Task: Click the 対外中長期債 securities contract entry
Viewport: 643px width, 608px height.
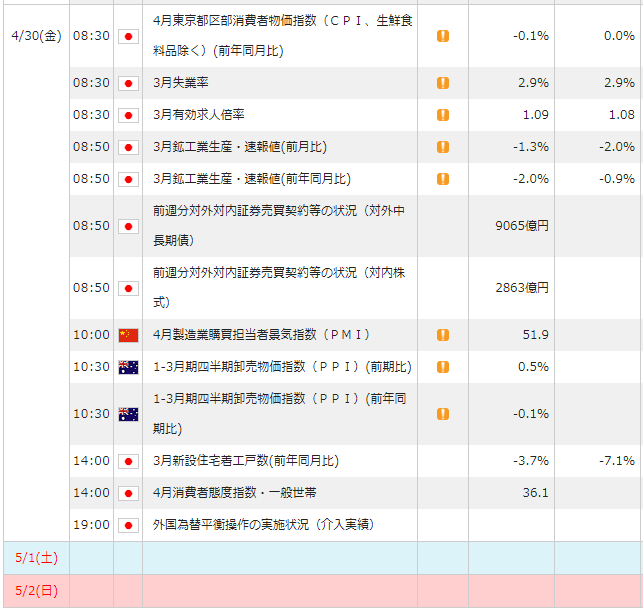Action: point(279,225)
